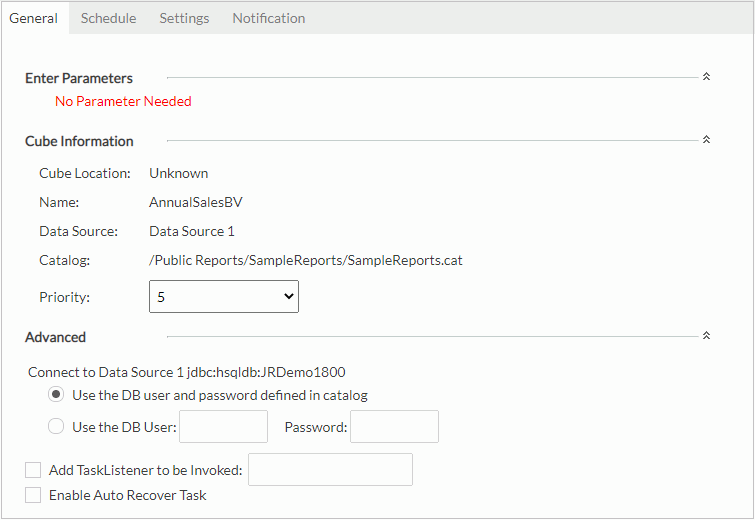755x520 pixels.
Task: Switch to the General tab
Action: coord(34,18)
